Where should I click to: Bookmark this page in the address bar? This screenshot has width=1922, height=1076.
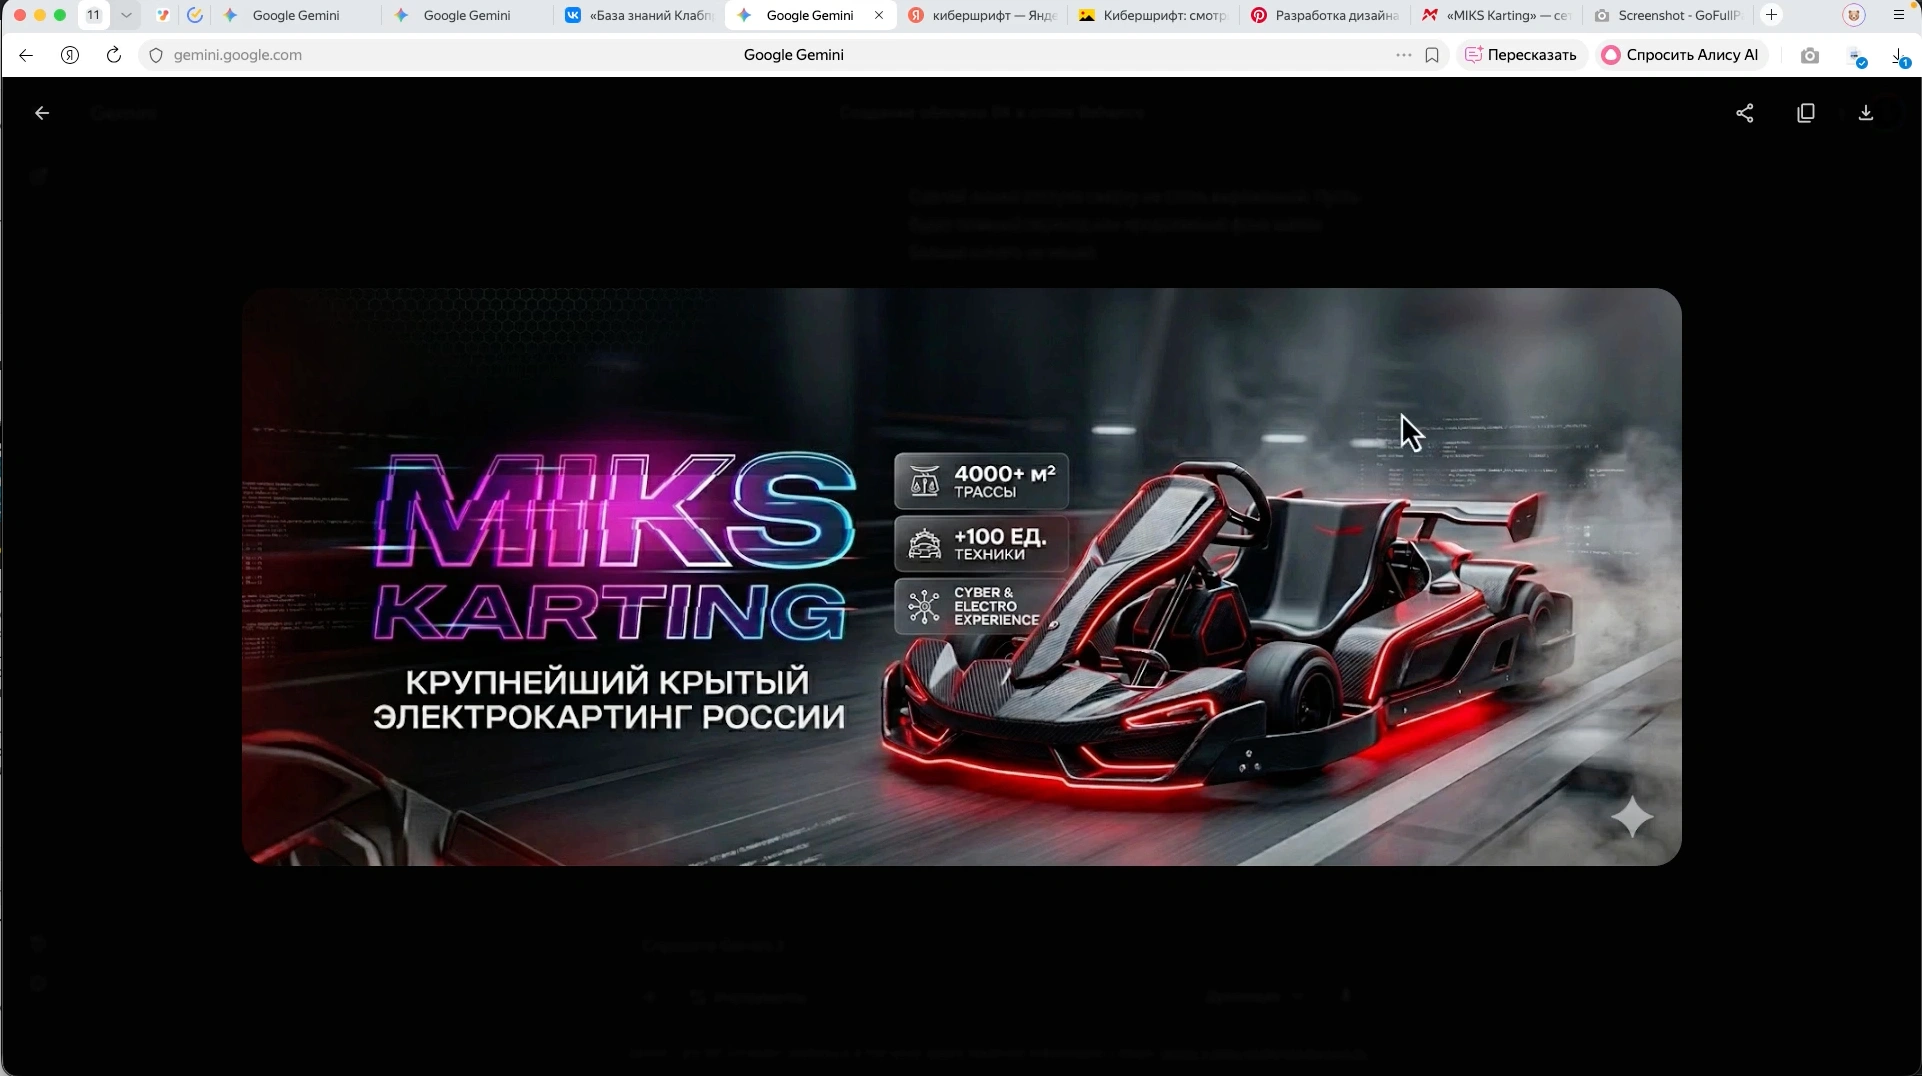click(x=1432, y=55)
